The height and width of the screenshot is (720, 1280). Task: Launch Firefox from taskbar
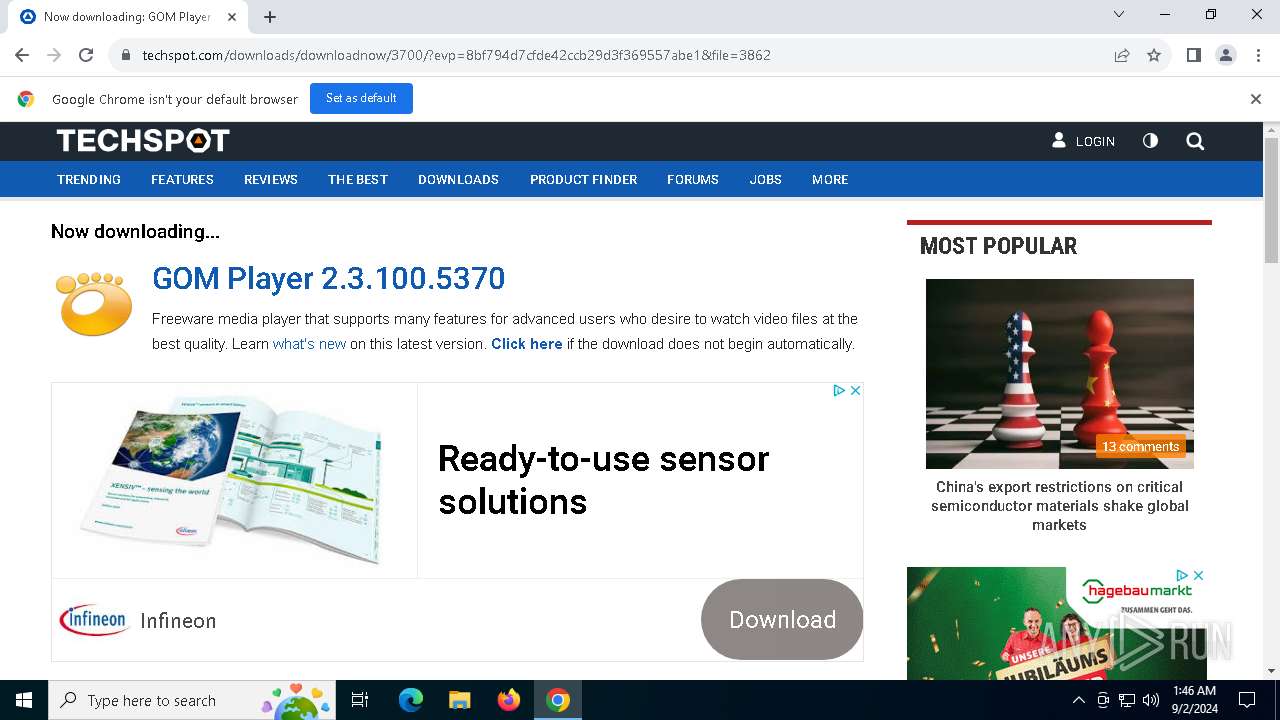509,700
